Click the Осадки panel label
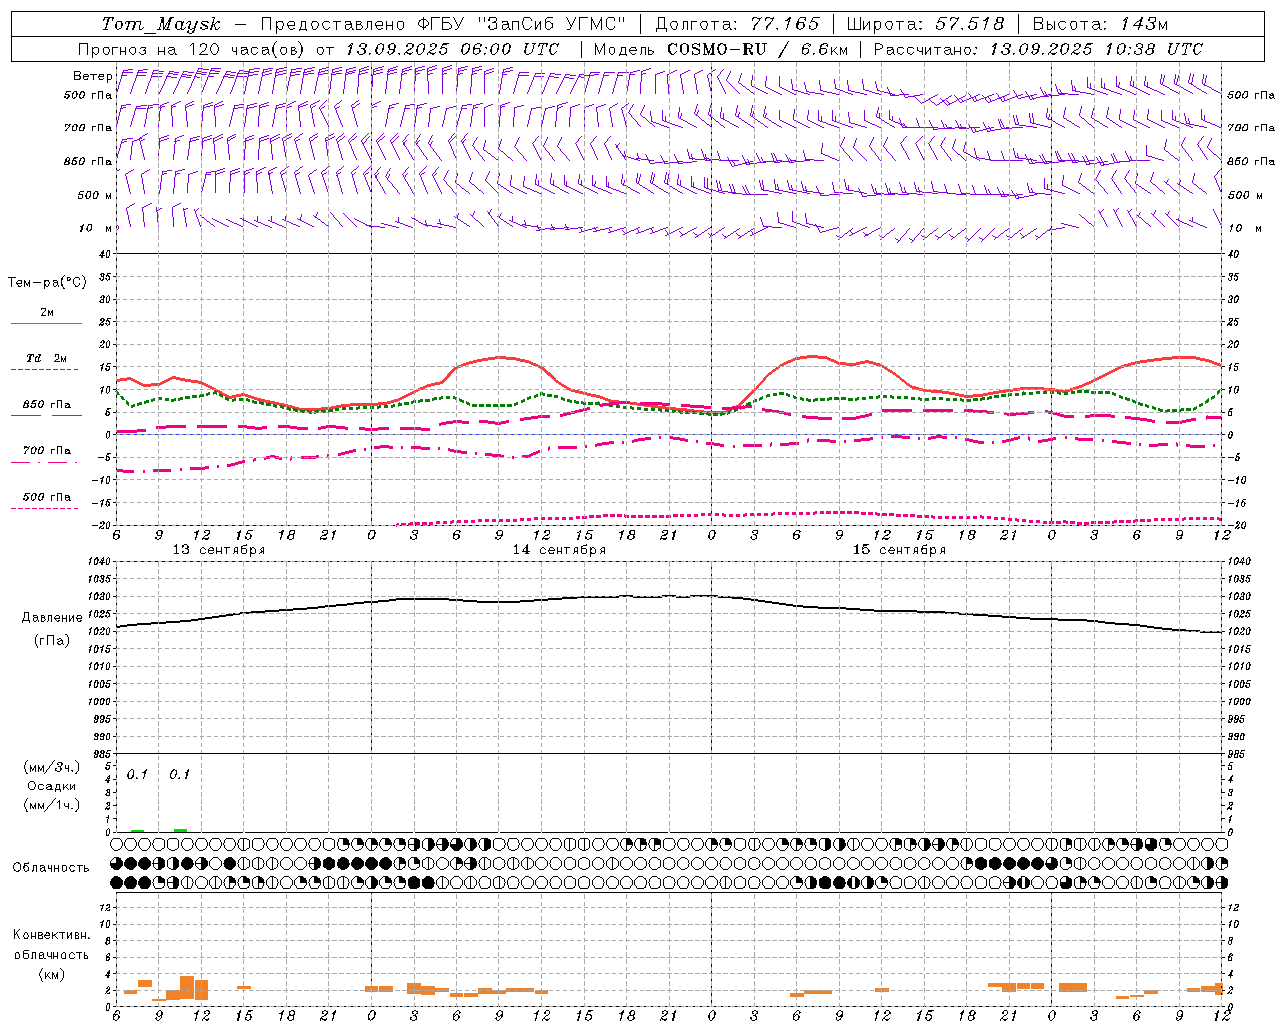 pyautogui.click(x=52, y=786)
